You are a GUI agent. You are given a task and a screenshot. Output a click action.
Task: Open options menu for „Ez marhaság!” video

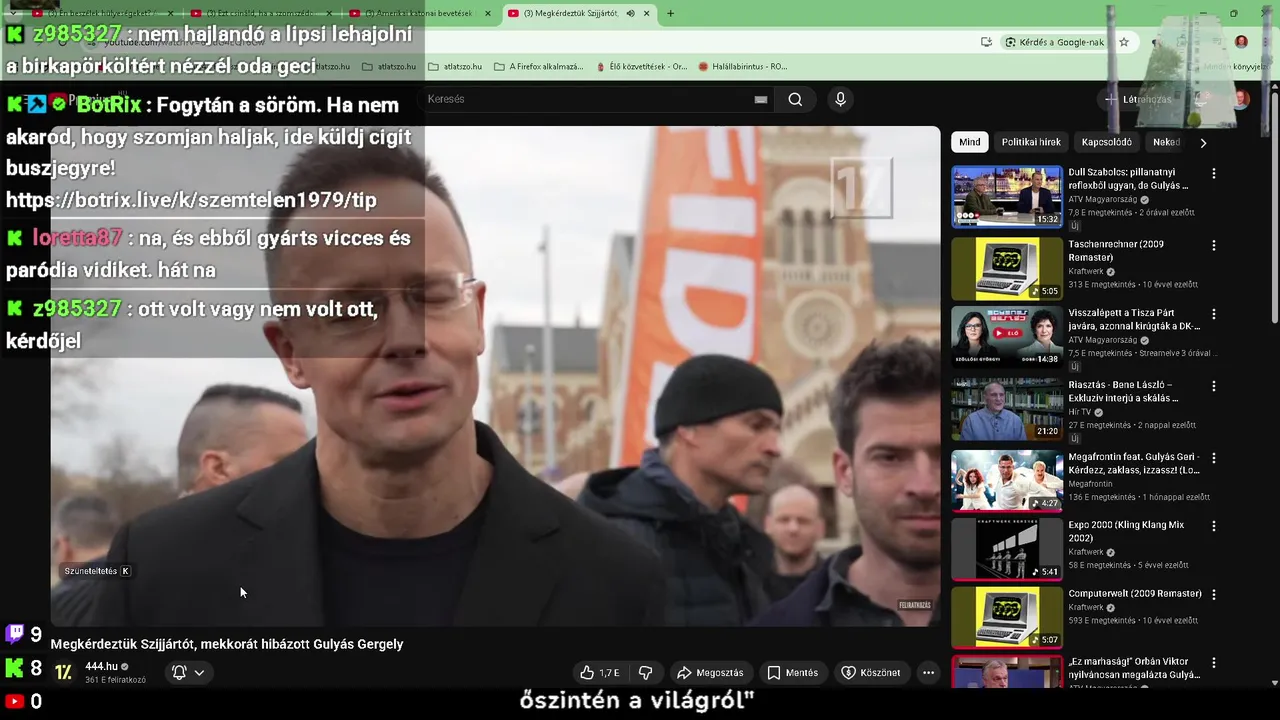tap(1214, 662)
